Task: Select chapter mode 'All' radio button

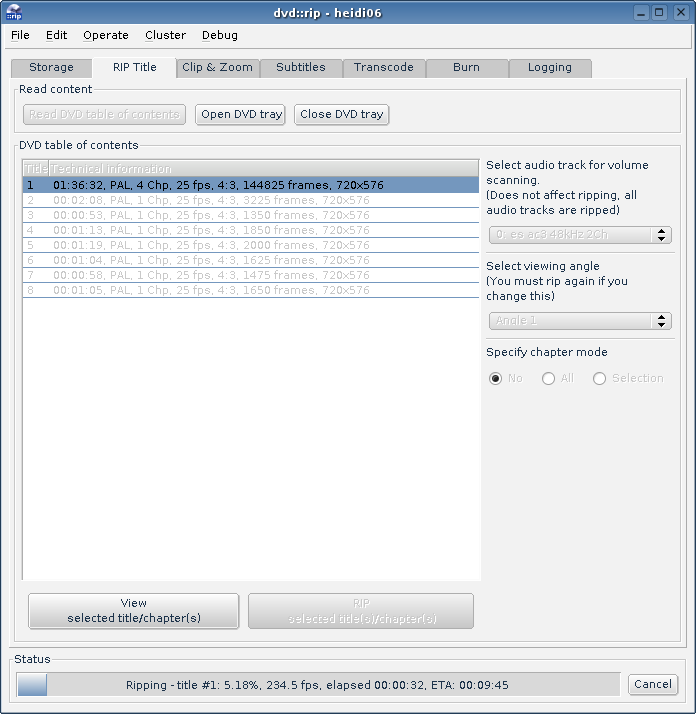Action: click(548, 378)
